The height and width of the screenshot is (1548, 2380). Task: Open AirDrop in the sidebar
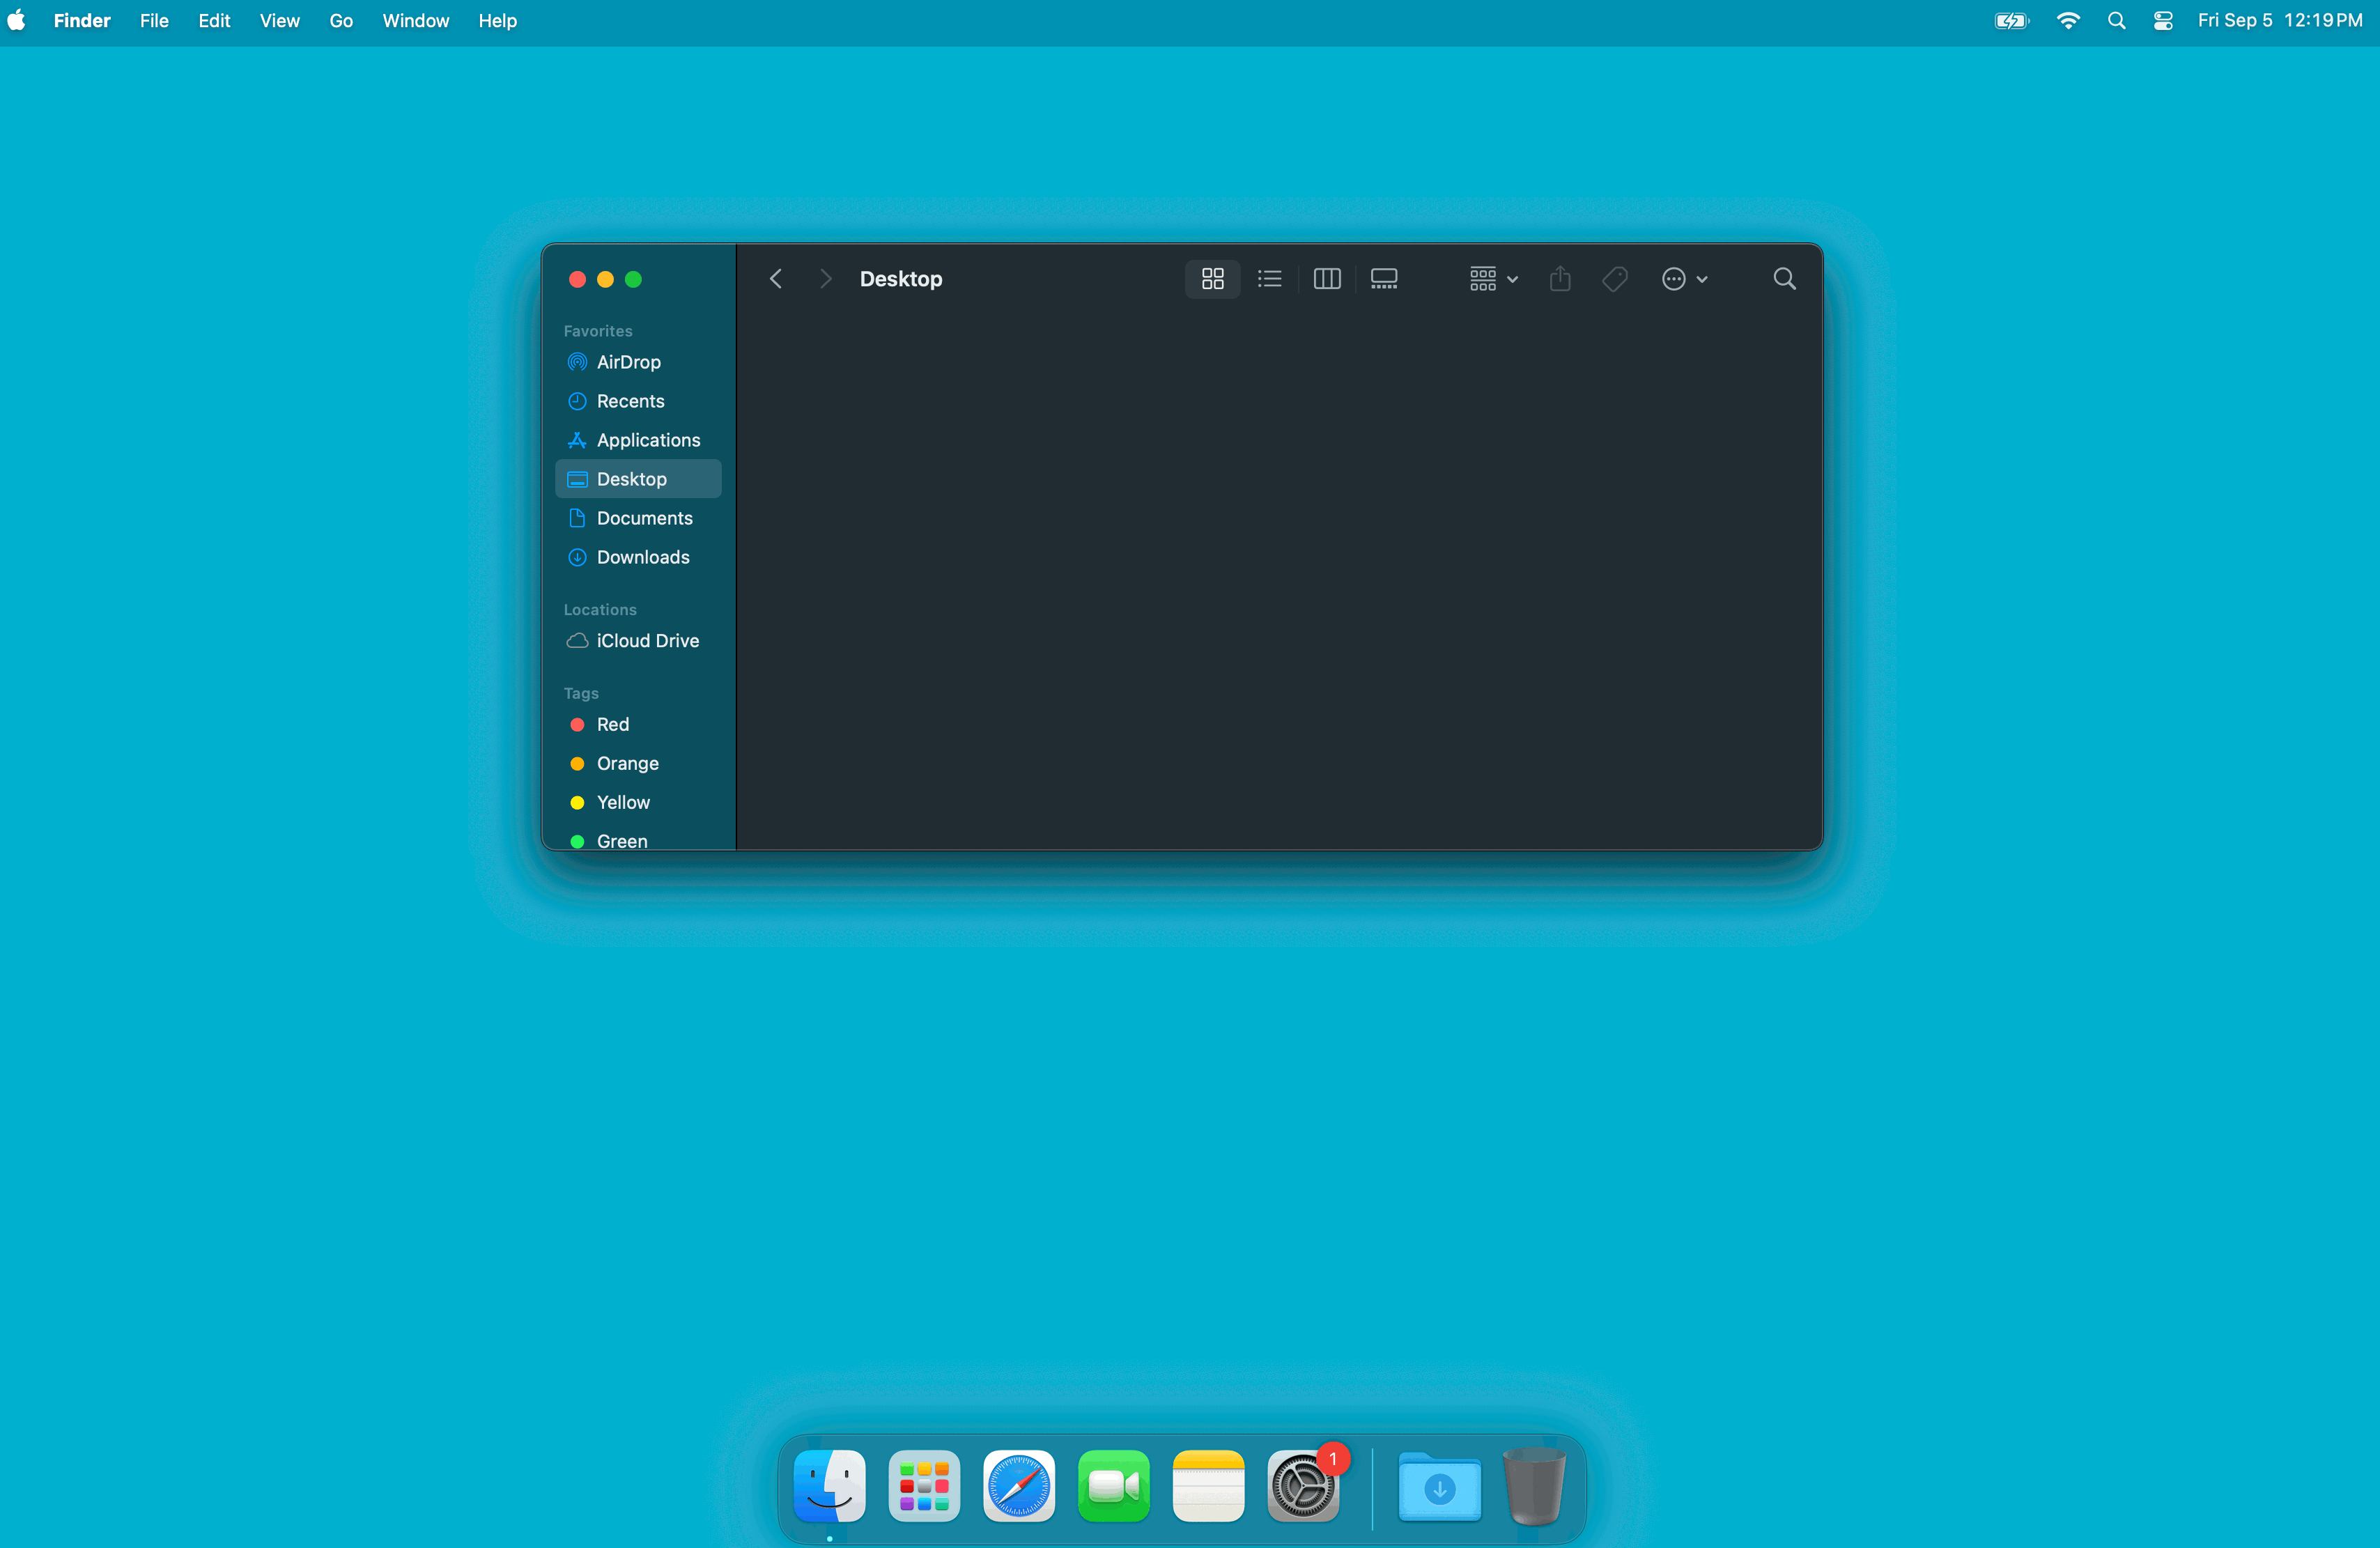(x=628, y=362)
